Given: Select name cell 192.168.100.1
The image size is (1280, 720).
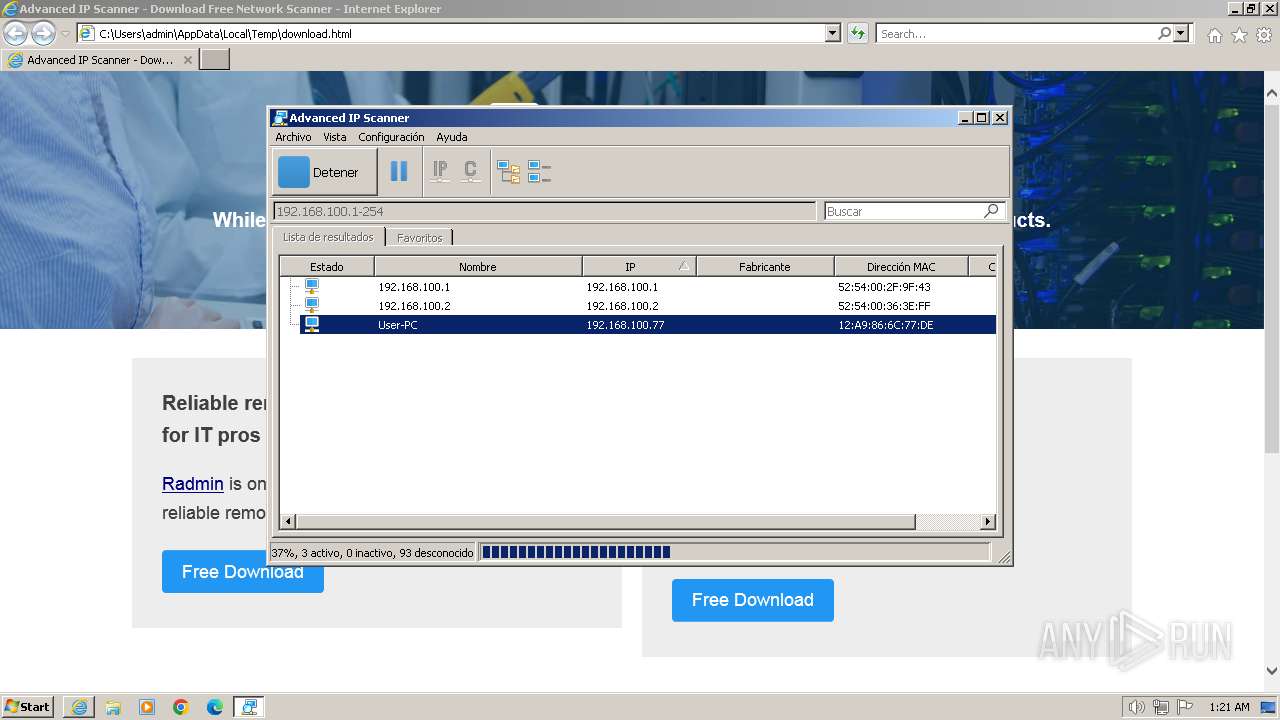Looking at the screenshot, I should coord(414,287).
